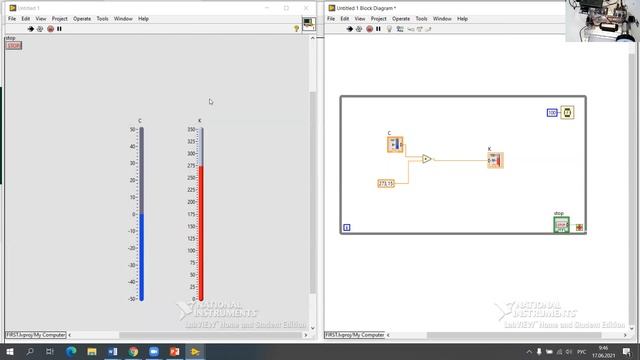Image resolution: width=640 pixels, height=360 pixels.
Task: Open Tools menu in front panel window
Action: point(102,19)
